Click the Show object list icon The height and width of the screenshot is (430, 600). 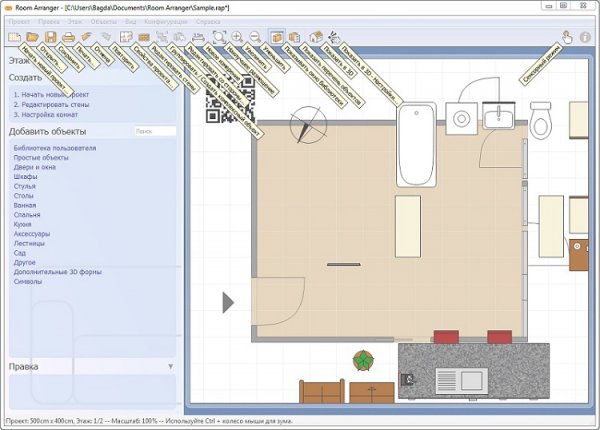(294, 37)
